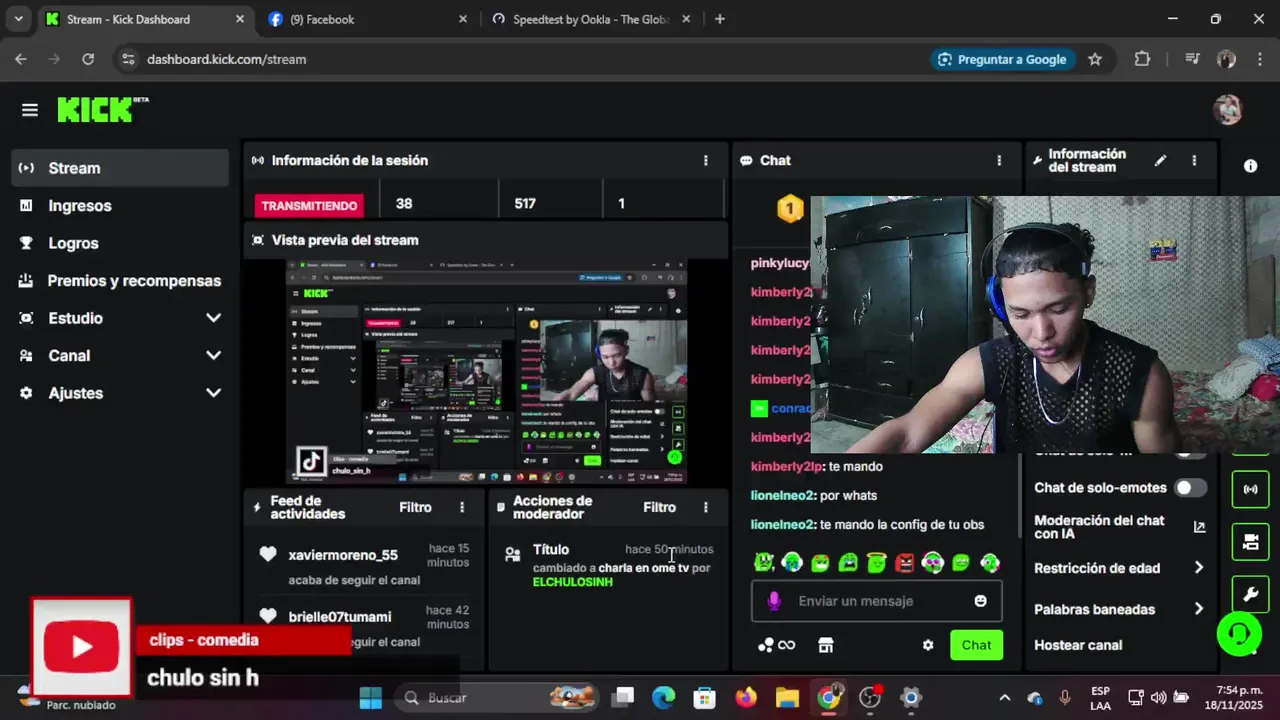The image size is (1280, 720).
Task: Expand the Ajustes sidebar section
Action: point(213,393)
